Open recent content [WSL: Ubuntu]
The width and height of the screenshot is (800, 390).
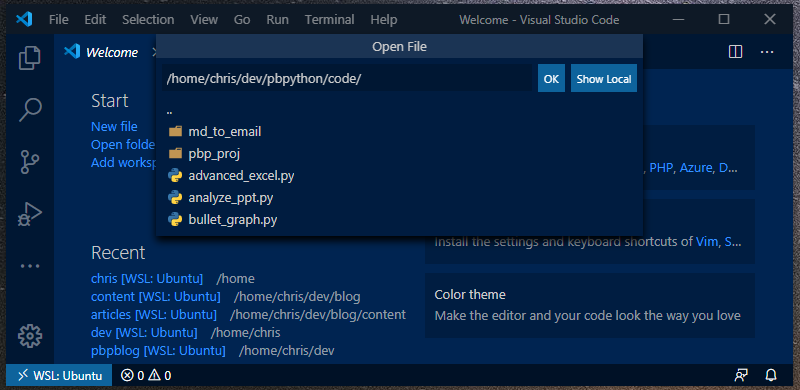click(x=156, y=297)
